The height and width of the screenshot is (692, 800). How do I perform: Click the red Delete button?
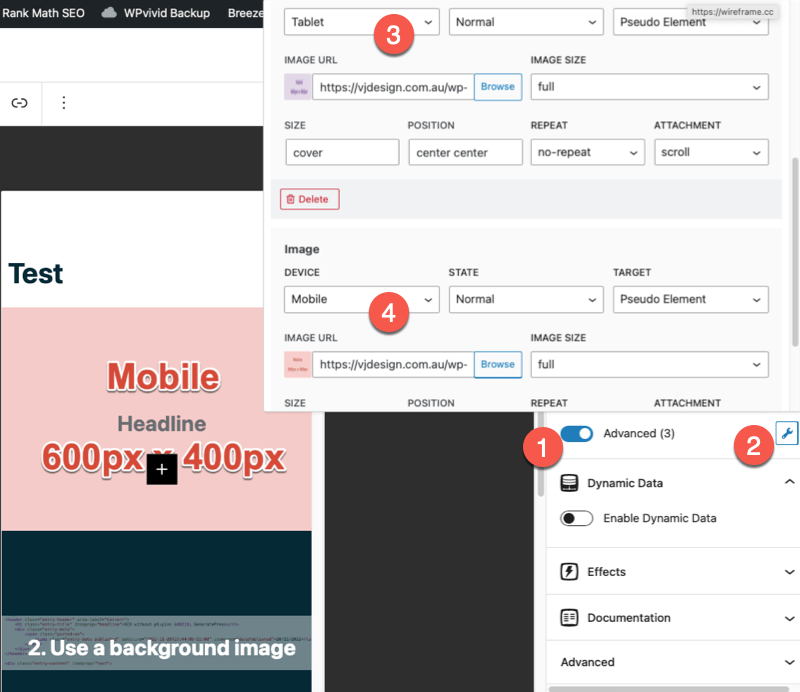tap(310, 199)
